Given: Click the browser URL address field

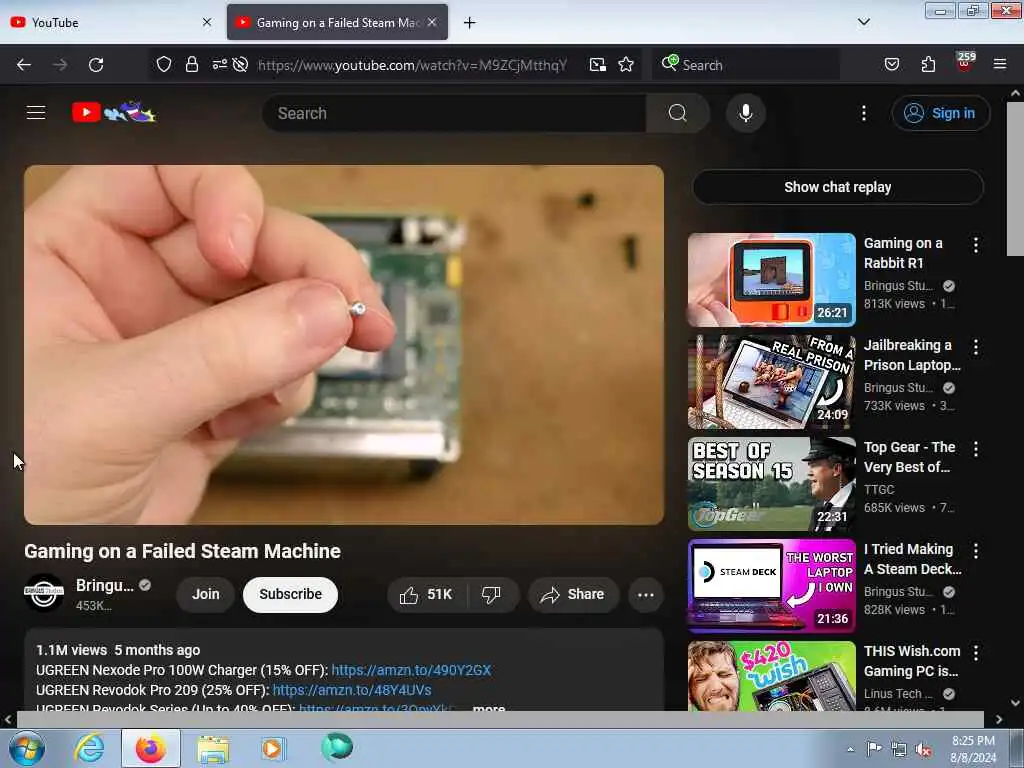Looking at the screenshot, I should coord(412,65).
